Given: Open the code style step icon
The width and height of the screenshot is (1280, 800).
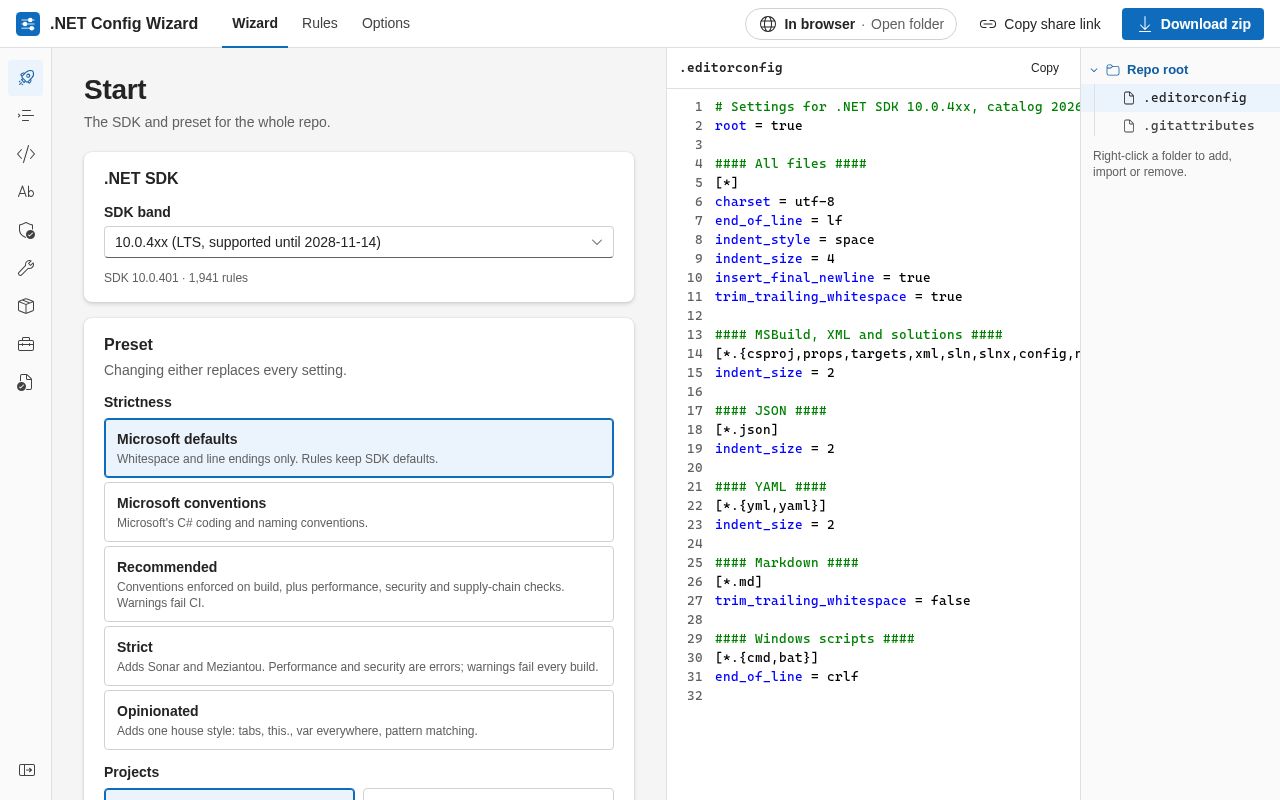Looking at the screenshot, I should (x=26, y=154).
